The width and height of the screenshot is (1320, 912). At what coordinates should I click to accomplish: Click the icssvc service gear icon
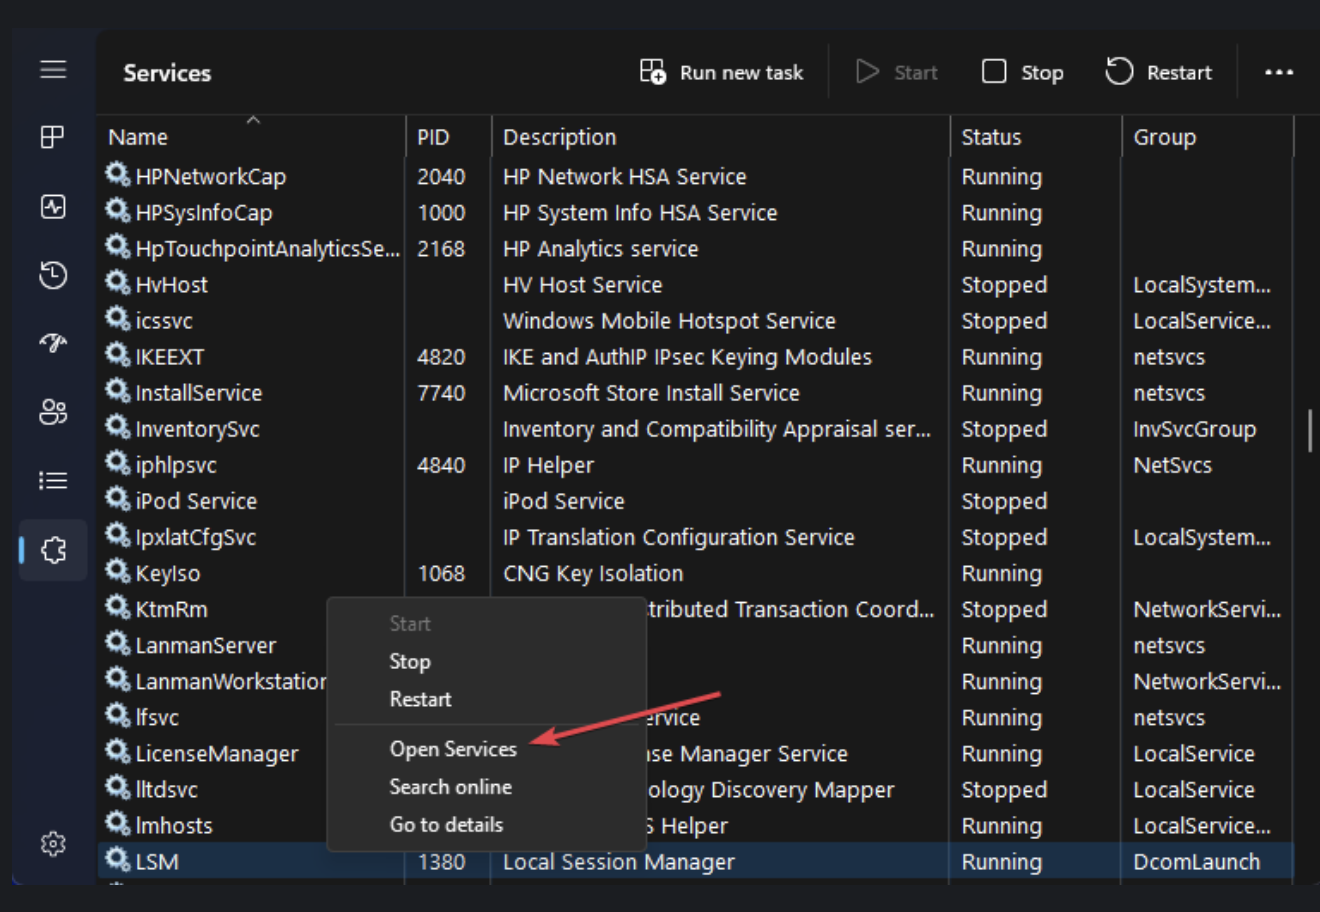tap(118, 319)
